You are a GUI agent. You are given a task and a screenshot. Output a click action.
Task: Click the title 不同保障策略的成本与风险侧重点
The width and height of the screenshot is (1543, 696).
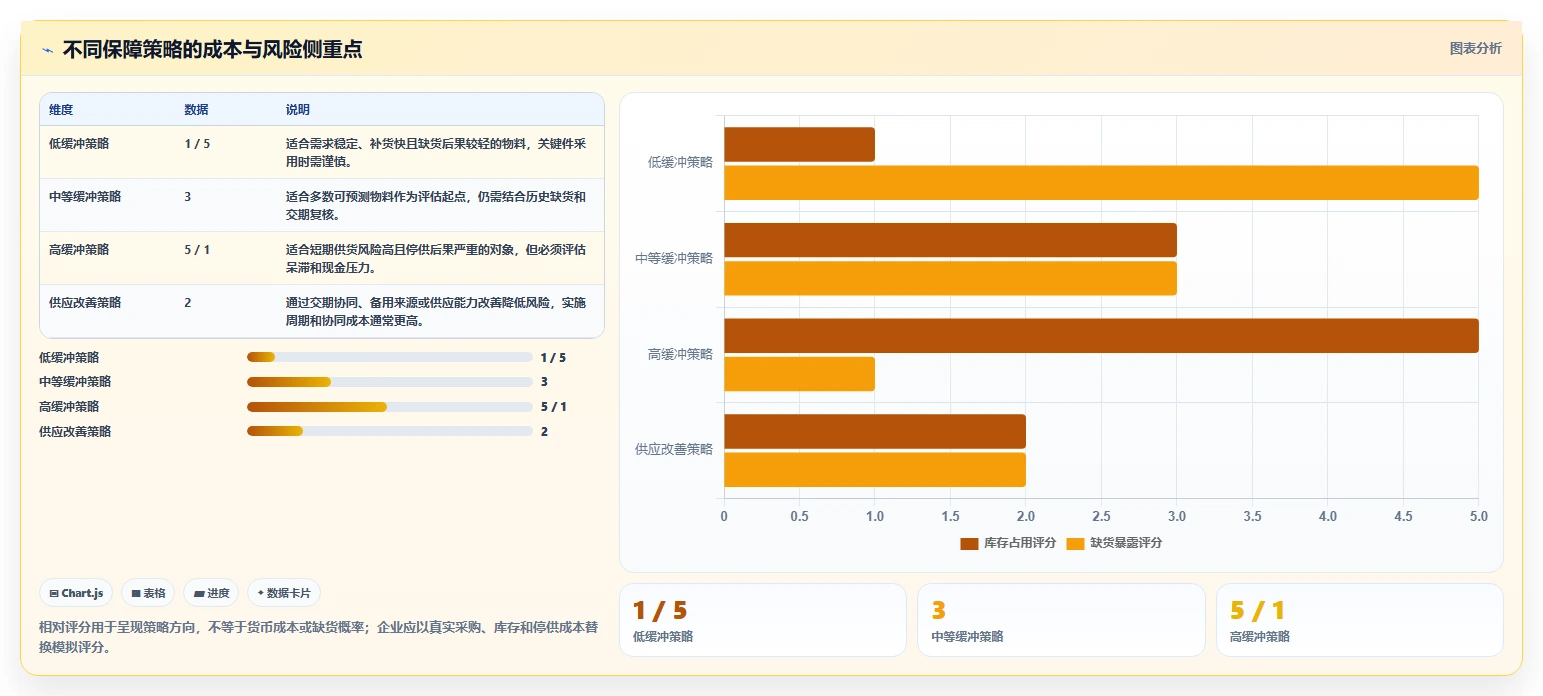(x=212, y=50)
